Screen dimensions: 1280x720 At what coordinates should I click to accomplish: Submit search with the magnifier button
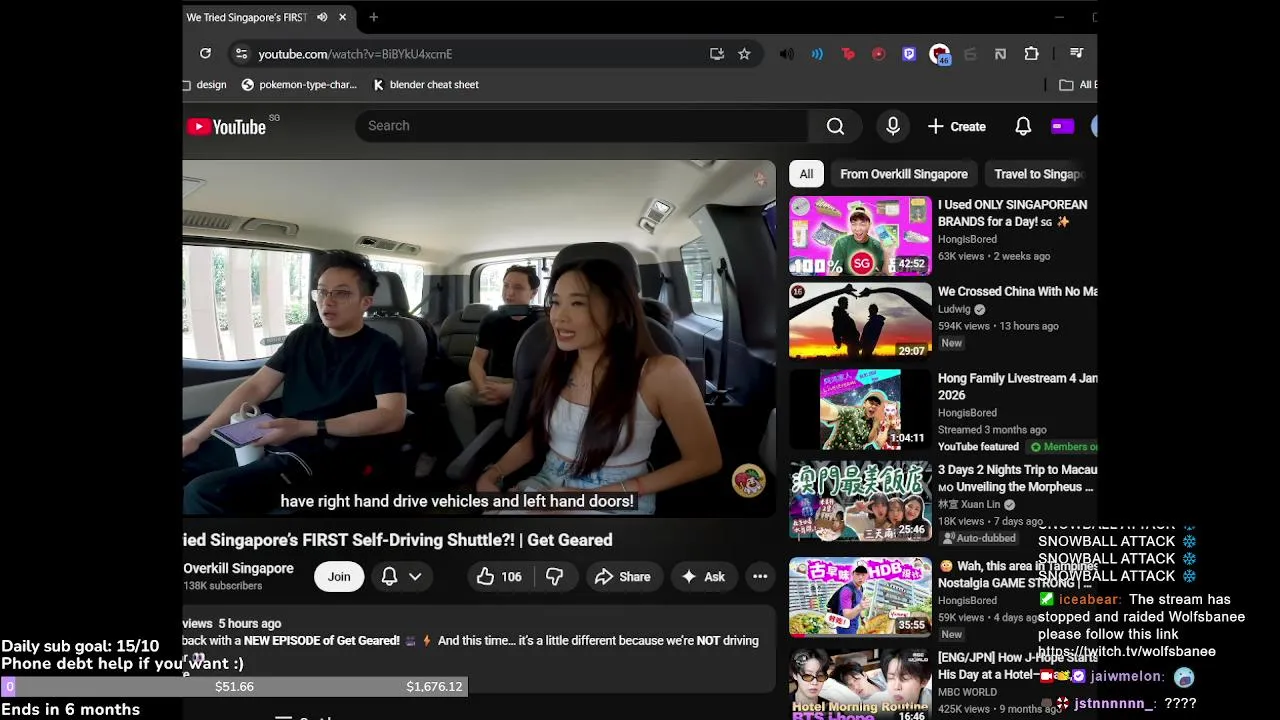tap(835, 126)
